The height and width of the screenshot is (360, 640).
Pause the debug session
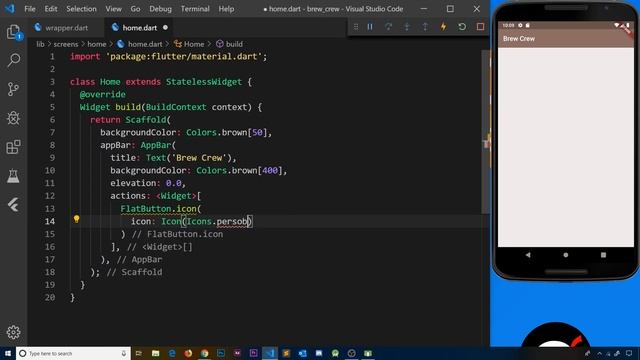tap(370, 27)
